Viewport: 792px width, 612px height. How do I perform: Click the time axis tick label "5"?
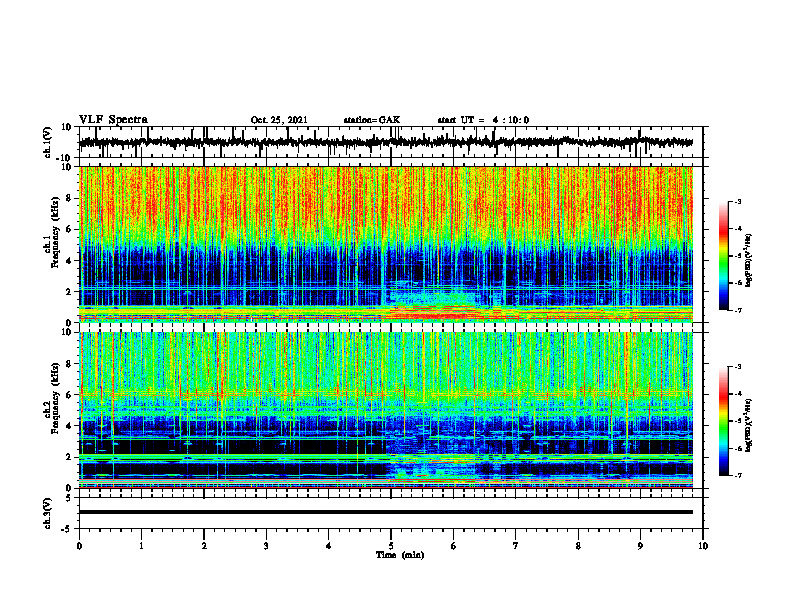pyautogui.click(x=391, y=546)
